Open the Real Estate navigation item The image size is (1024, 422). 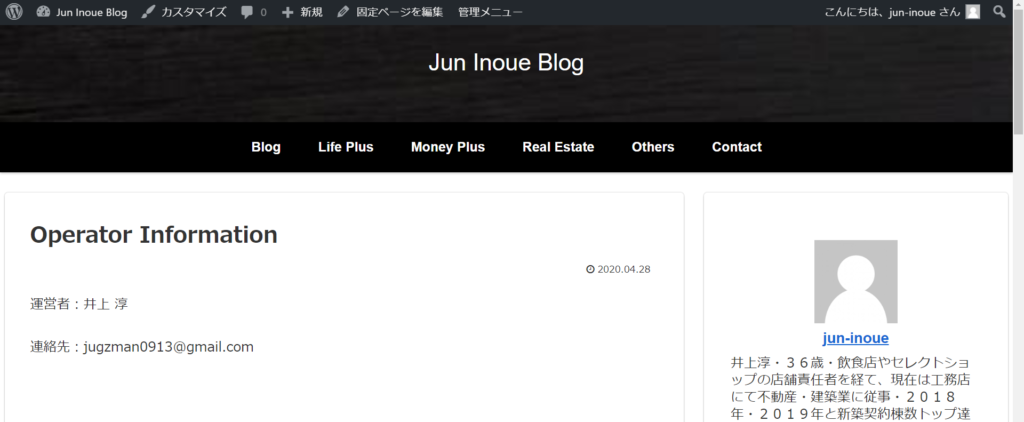click(x=558, y=147)
